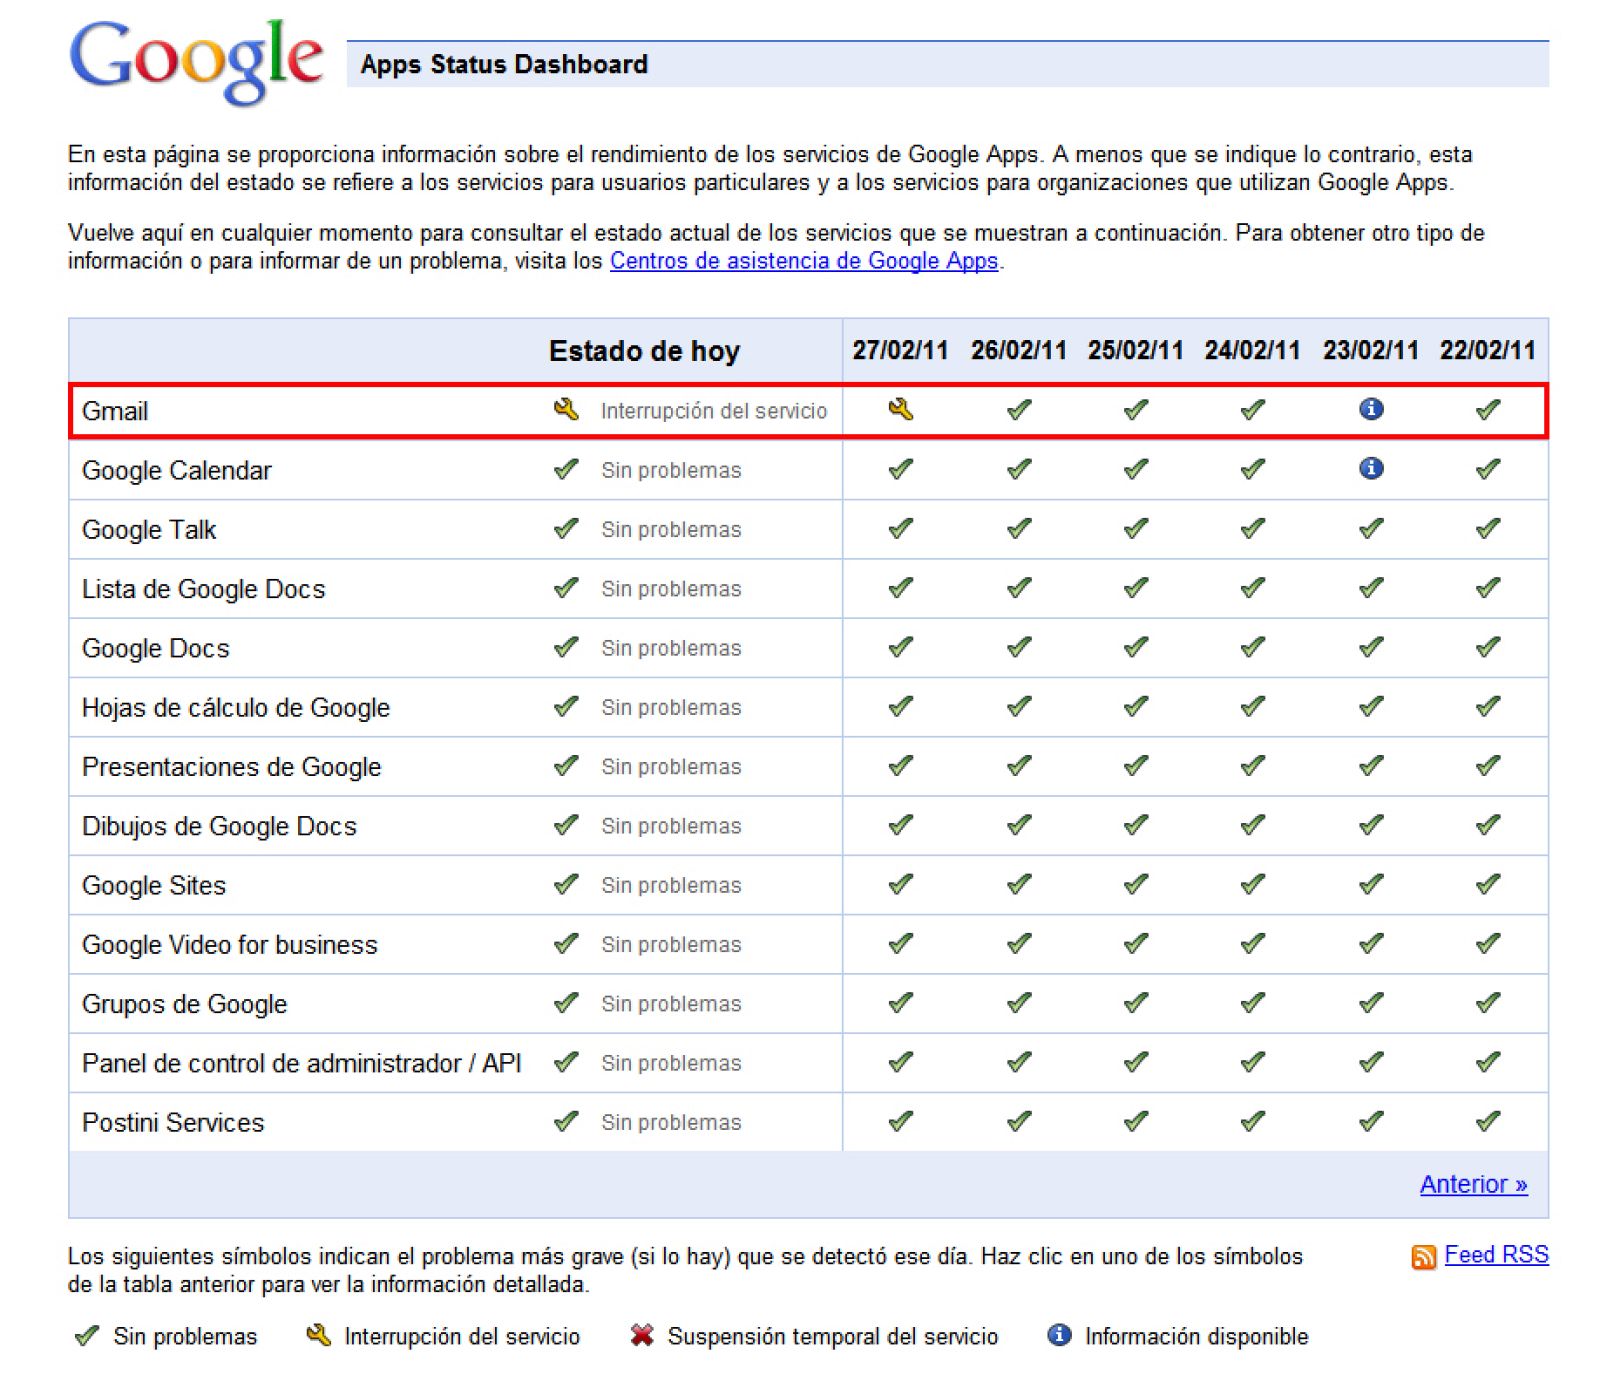The image size is (1600, 1395).
Task: Click Google Sites checkmark under 25/02/11
Action: tap(1134, 884)
